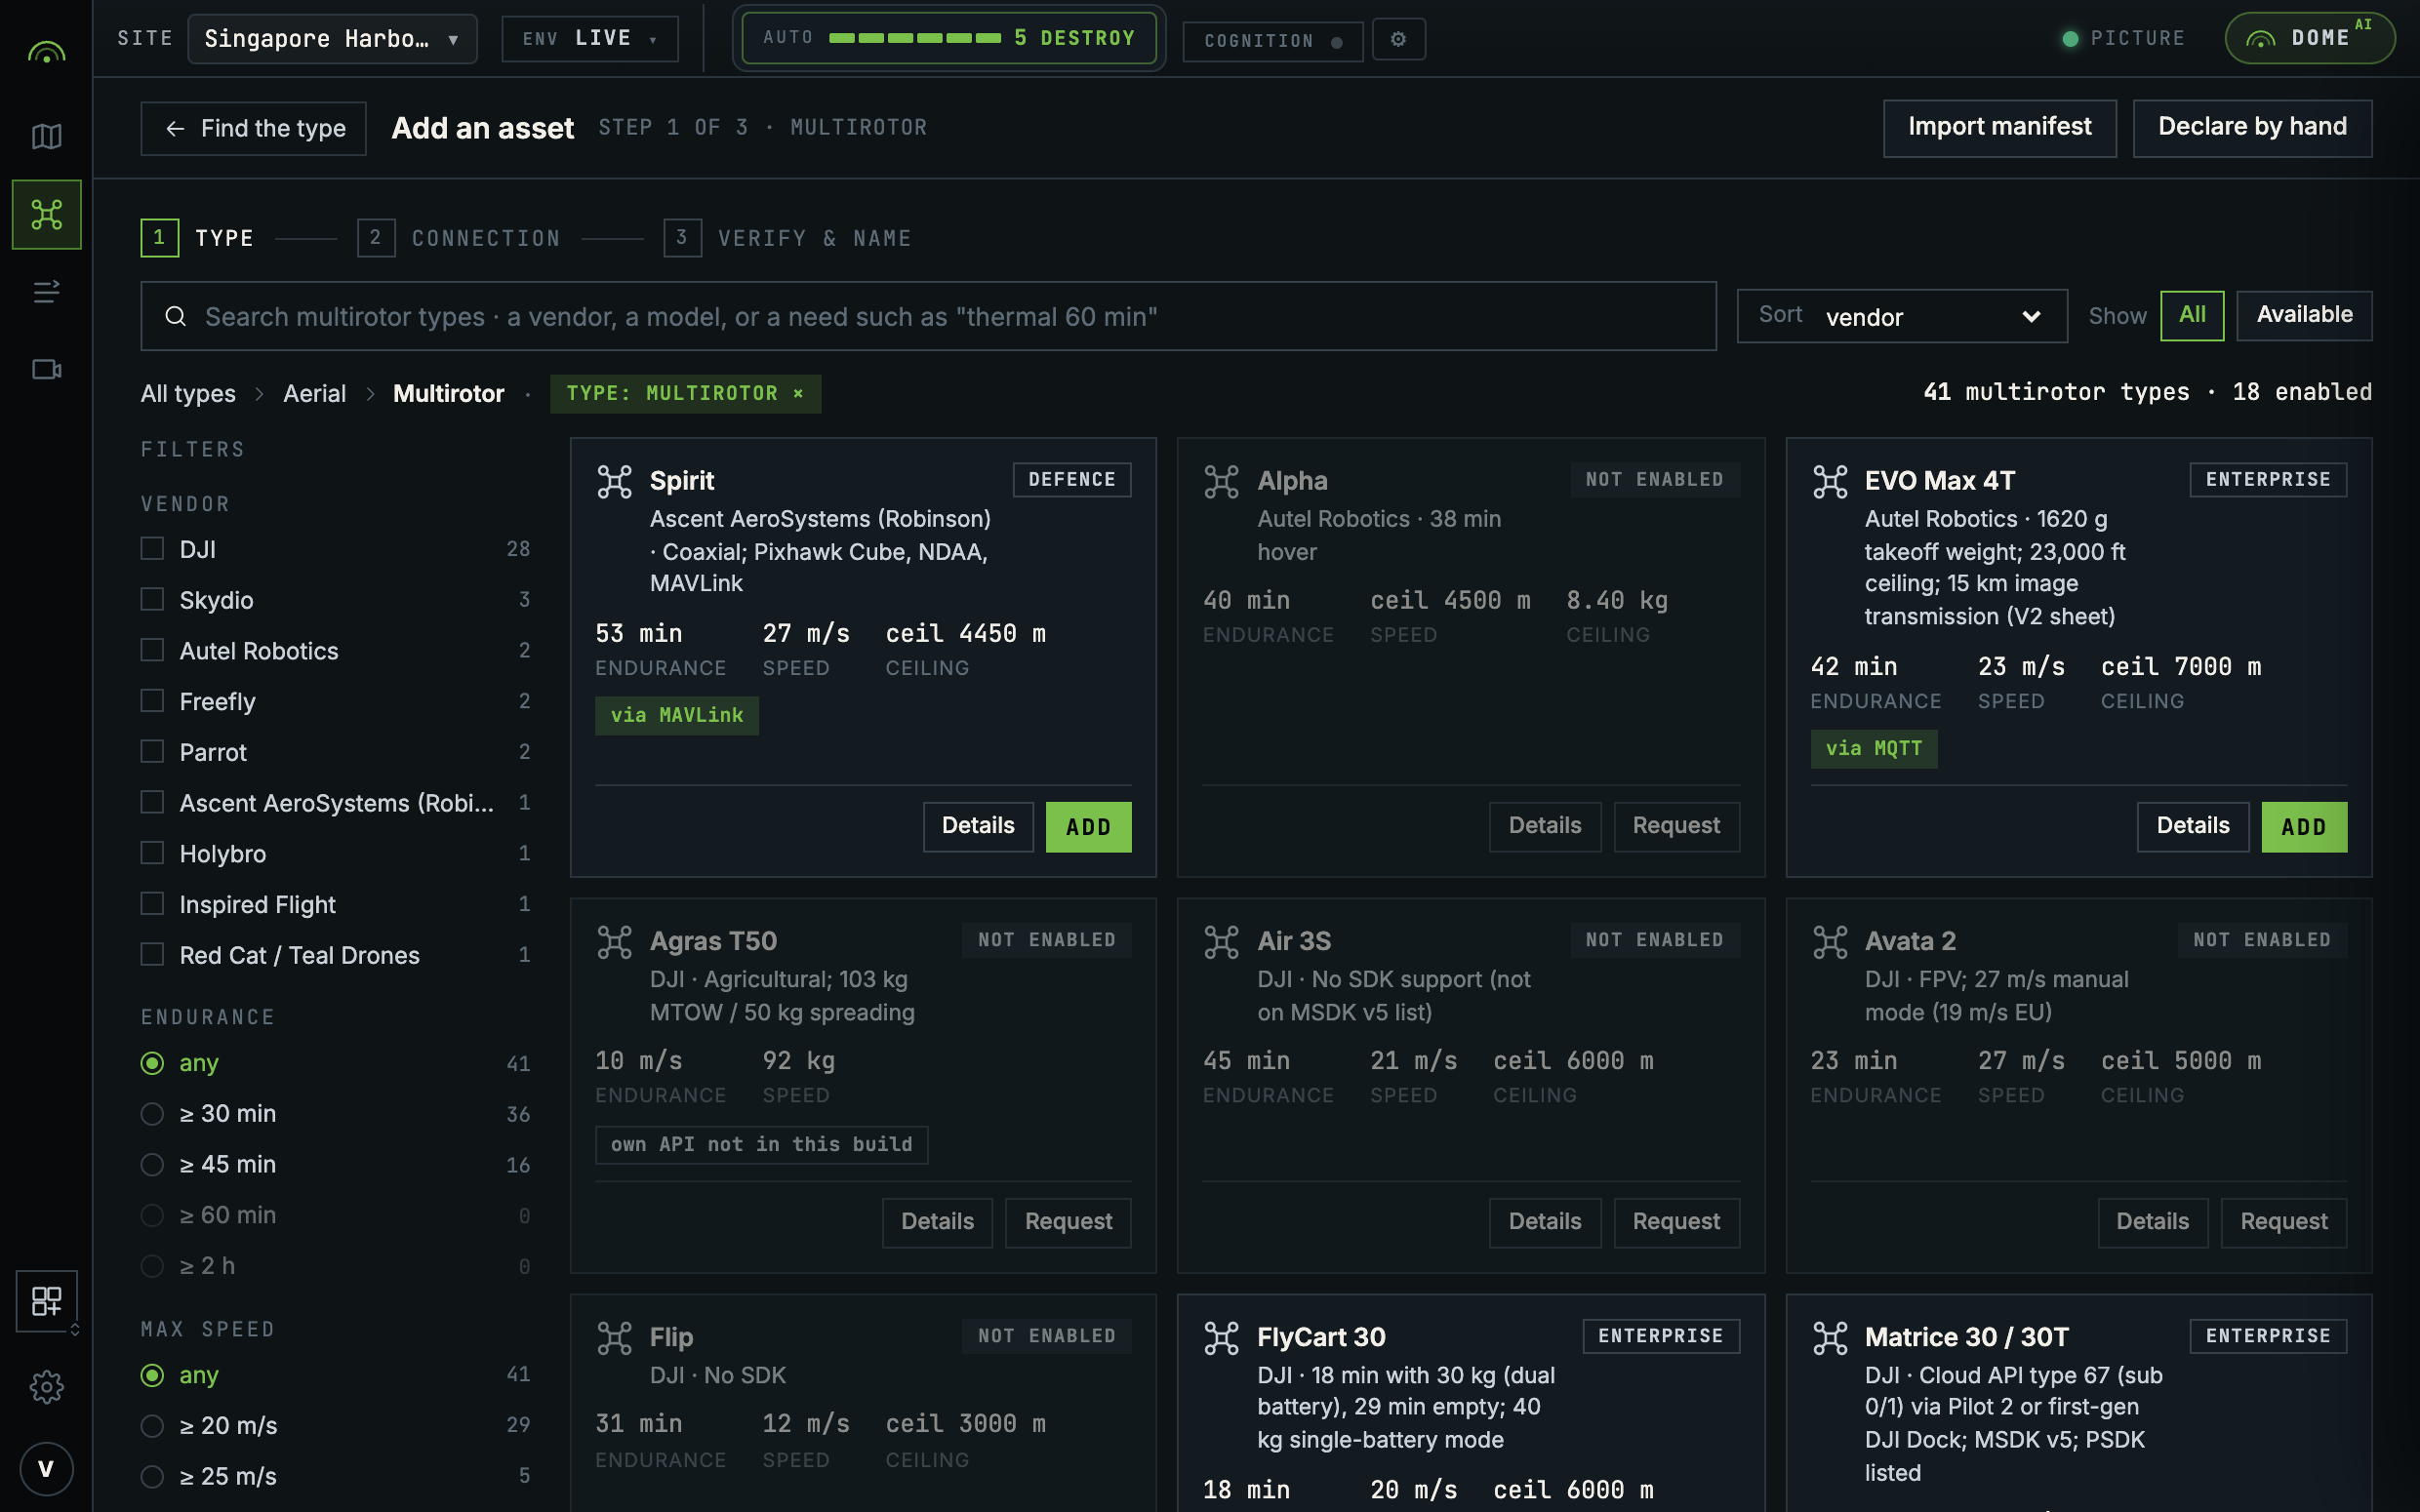Image resolution: width=2420 pixels, height=1512 pixels.
Task: Open the V user avatar
Action: click(x=46, y=1468)
